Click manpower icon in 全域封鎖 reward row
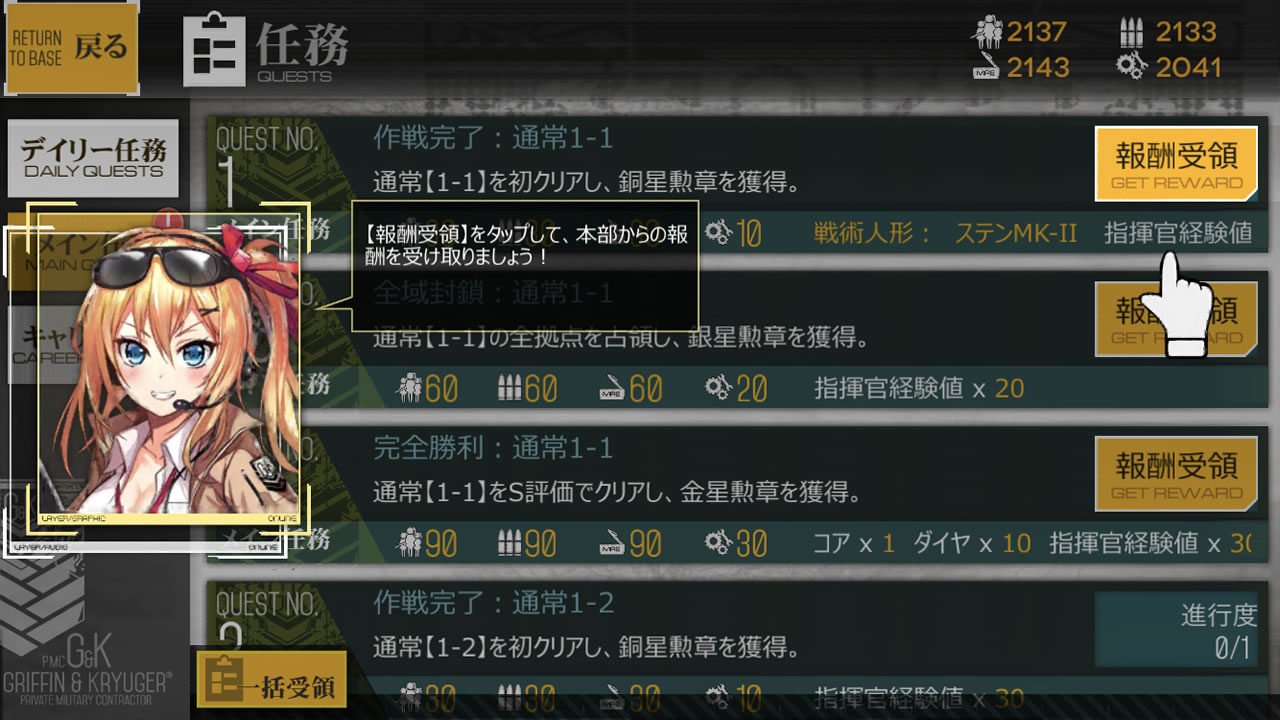 [410, 388]
